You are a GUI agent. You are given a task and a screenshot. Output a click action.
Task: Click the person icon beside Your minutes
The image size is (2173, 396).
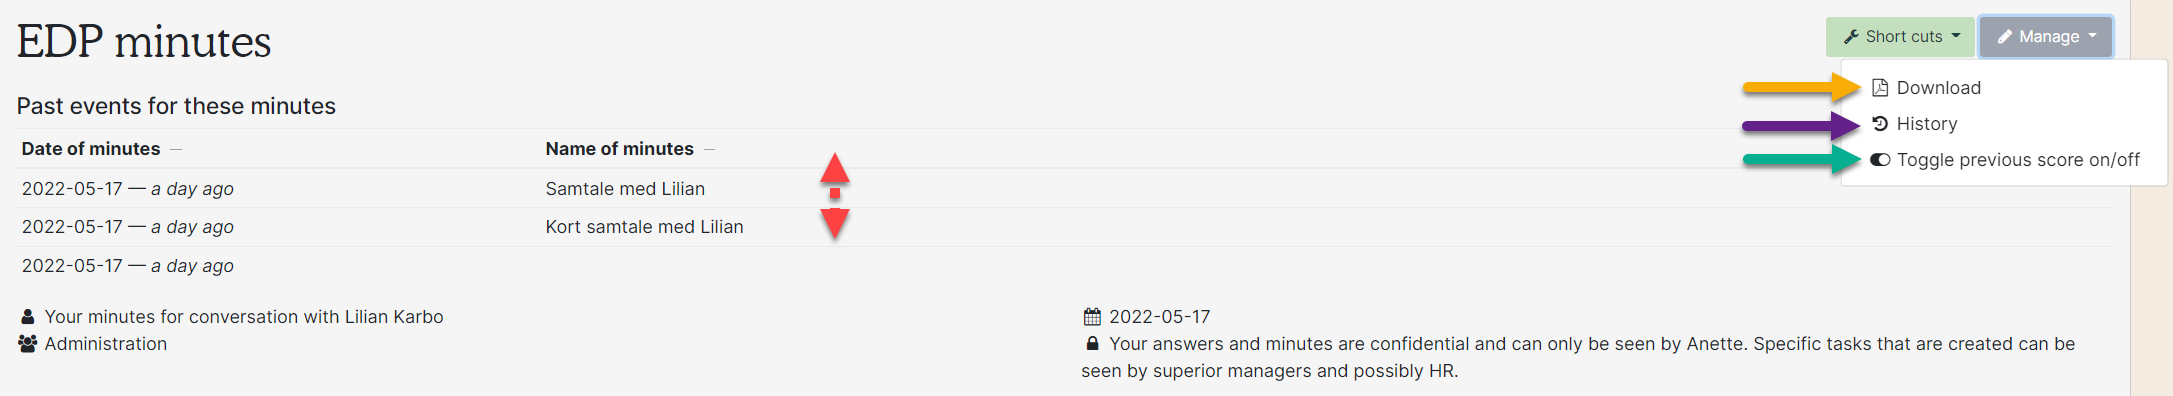(28, 316)
